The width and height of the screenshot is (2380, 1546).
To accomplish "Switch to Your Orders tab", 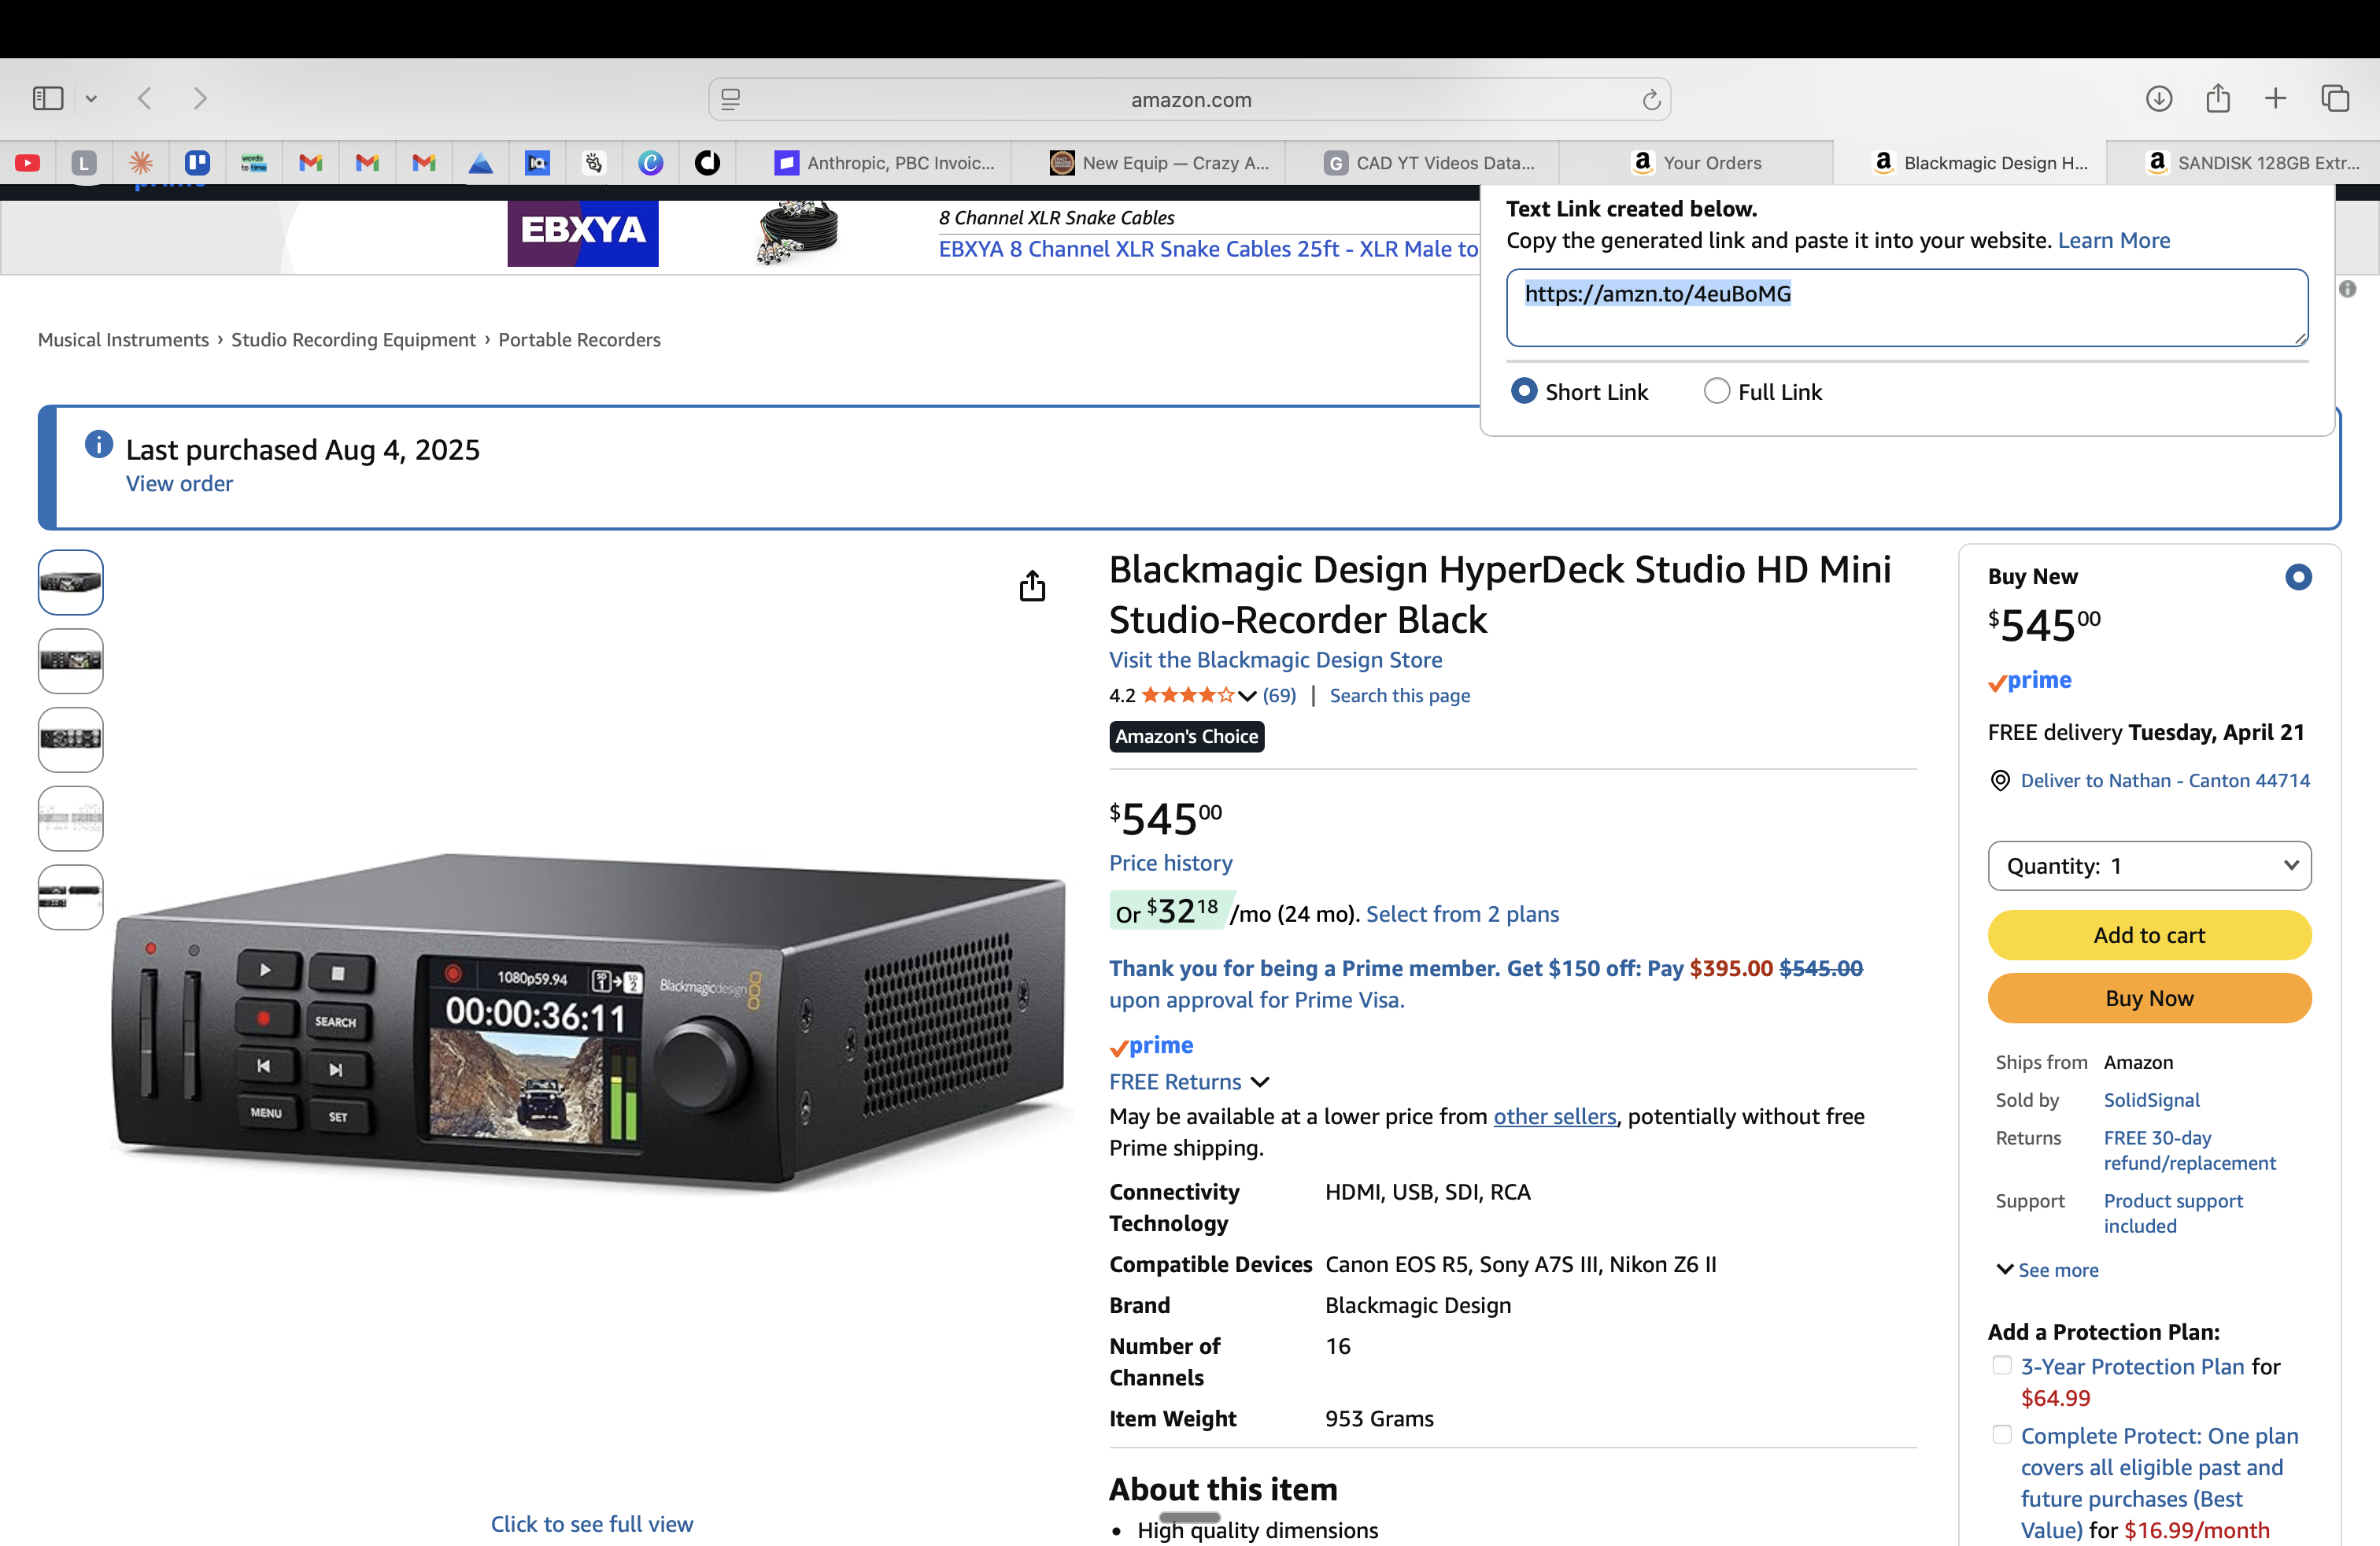I will [1696, 162].
